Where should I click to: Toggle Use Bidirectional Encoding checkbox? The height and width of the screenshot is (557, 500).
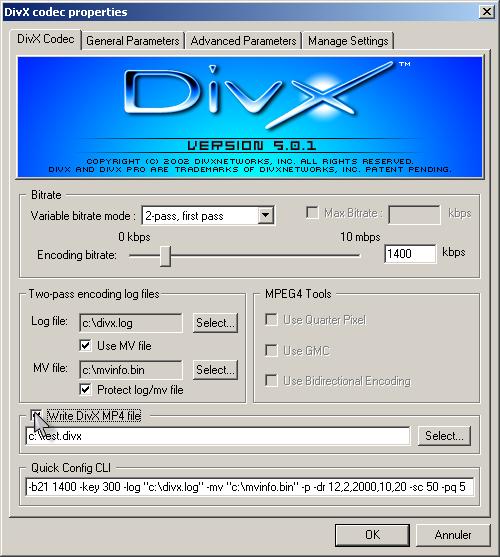(272, 380)
